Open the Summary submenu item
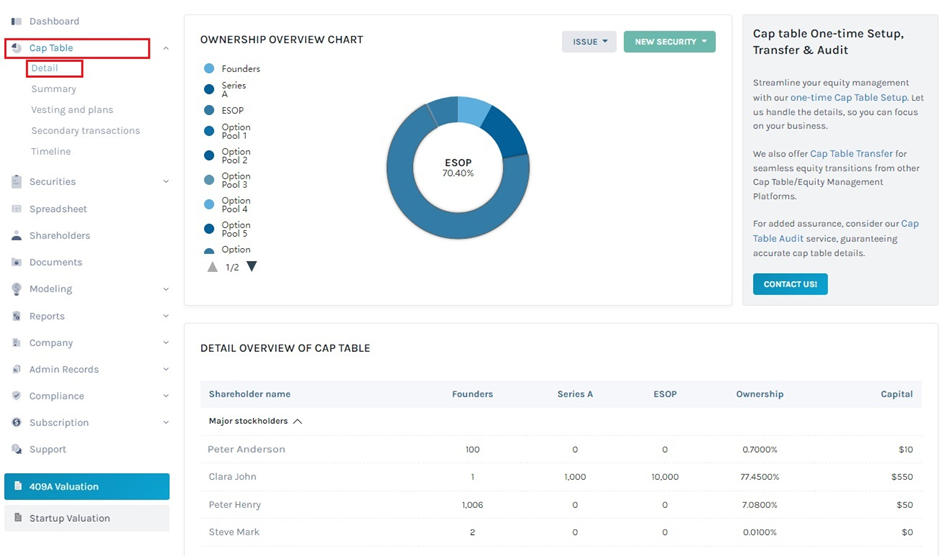Image resolution: width=940 pixels, height=556 pixels. [53, 89]
